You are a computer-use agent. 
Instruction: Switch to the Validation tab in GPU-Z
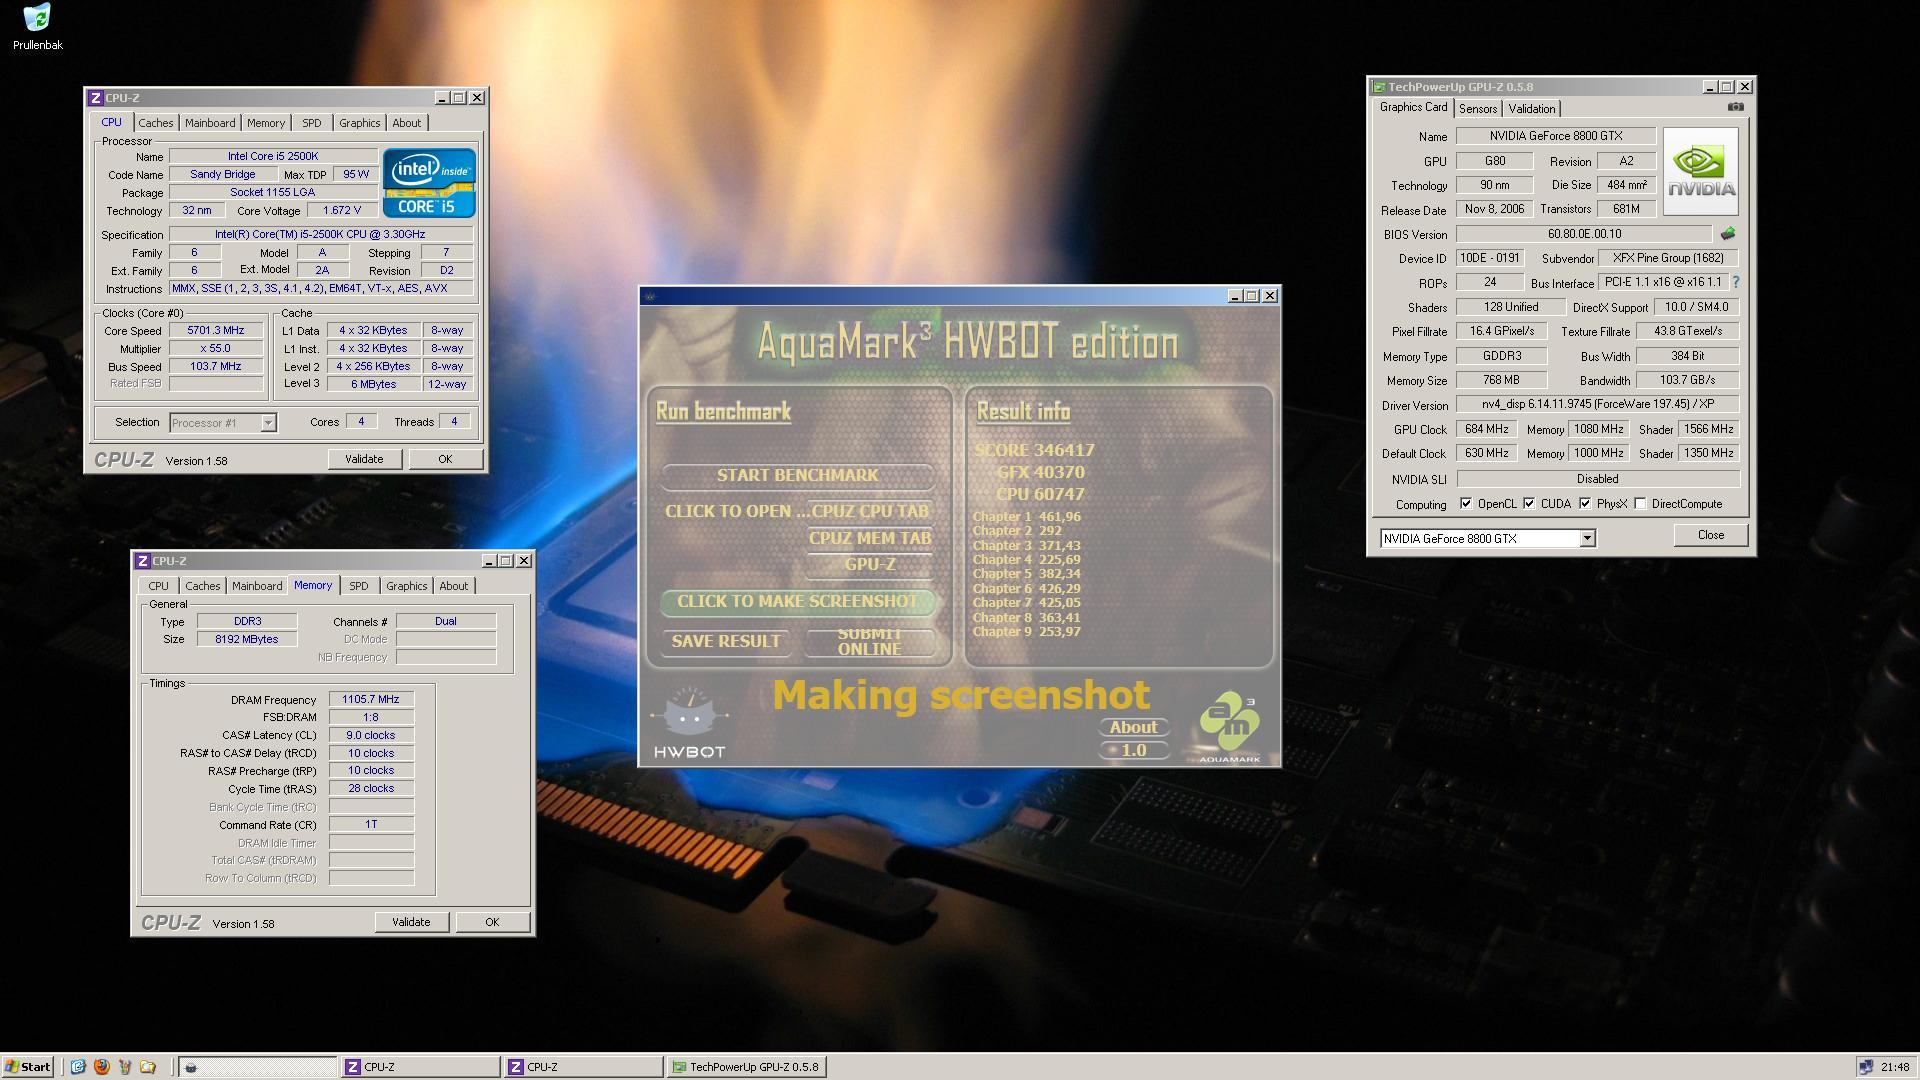[1531, 109]
